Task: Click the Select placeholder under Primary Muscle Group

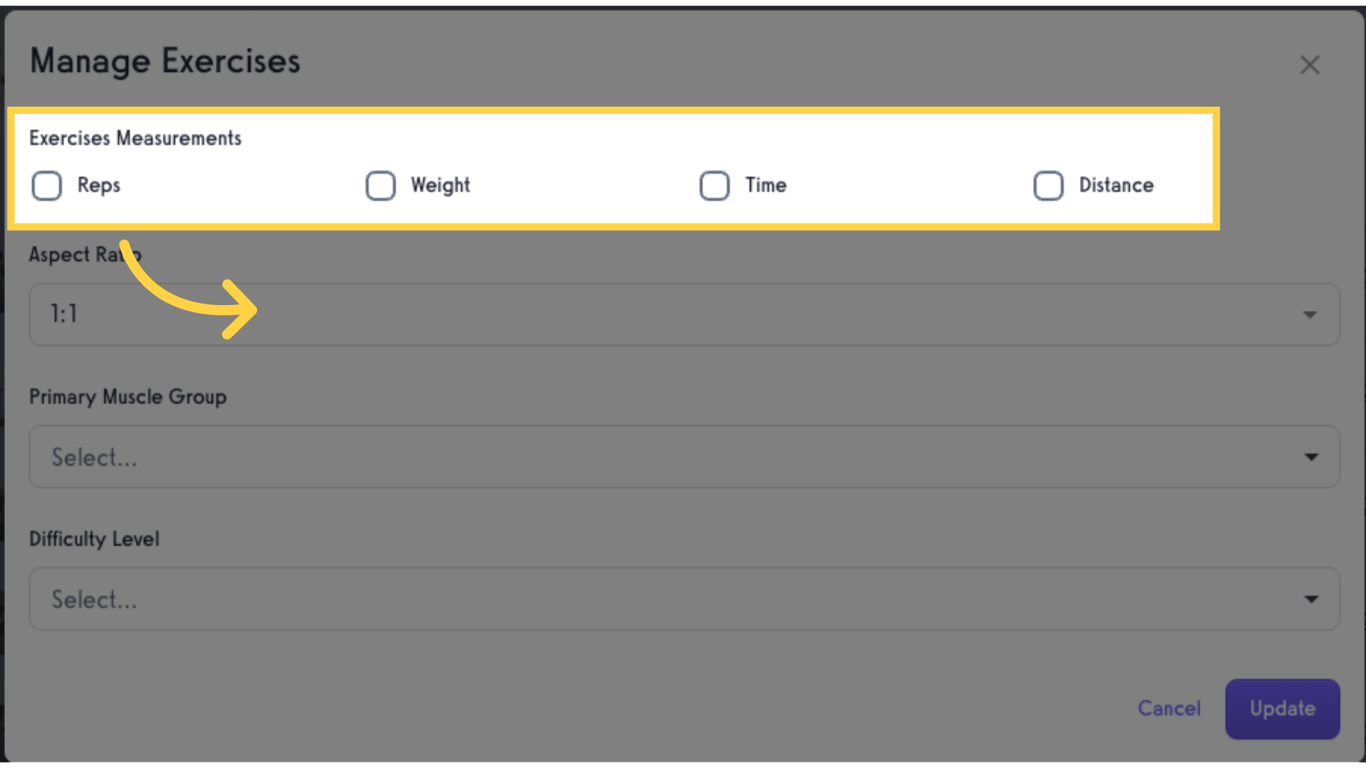Action: (x=95, y=456)
